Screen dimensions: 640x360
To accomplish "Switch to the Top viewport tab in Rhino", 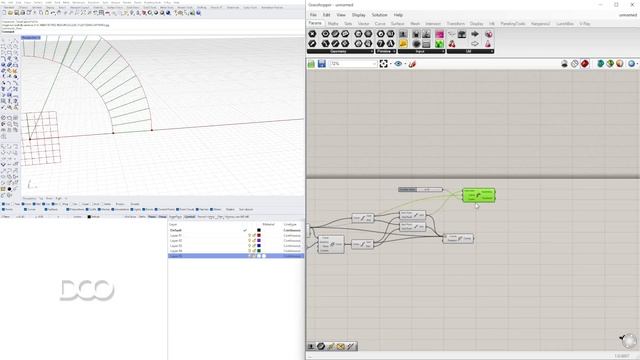I will tap(41, 199).
